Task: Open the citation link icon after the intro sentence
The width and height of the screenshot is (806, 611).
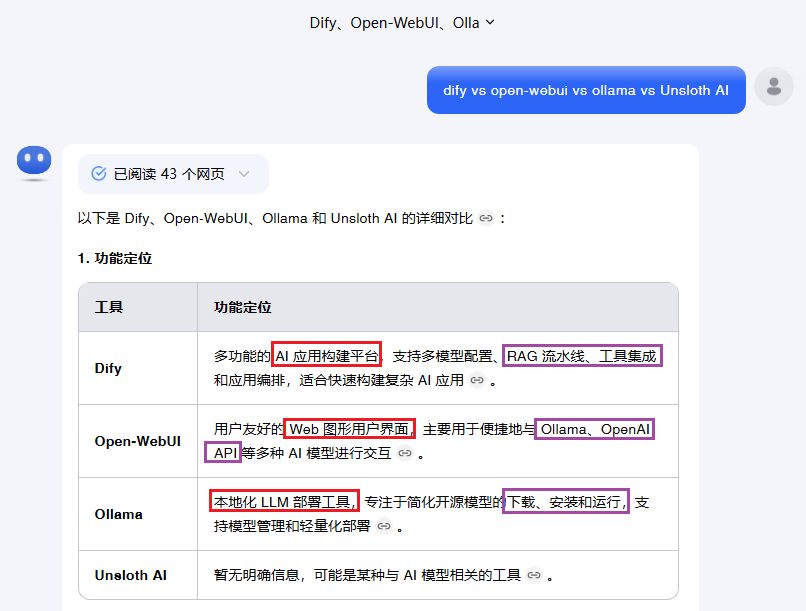Action: (x=486, y=218)
